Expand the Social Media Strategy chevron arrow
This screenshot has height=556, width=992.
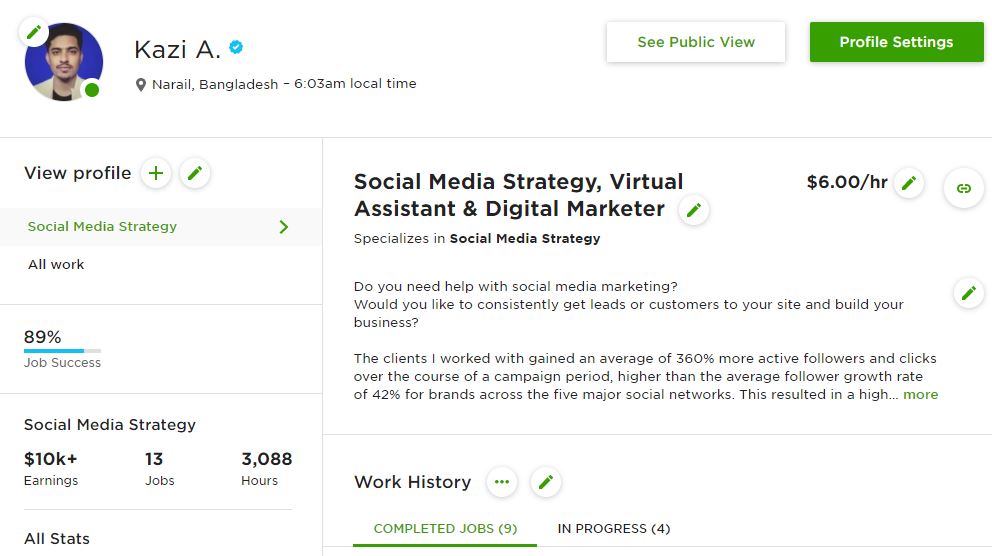pos(284,227)
